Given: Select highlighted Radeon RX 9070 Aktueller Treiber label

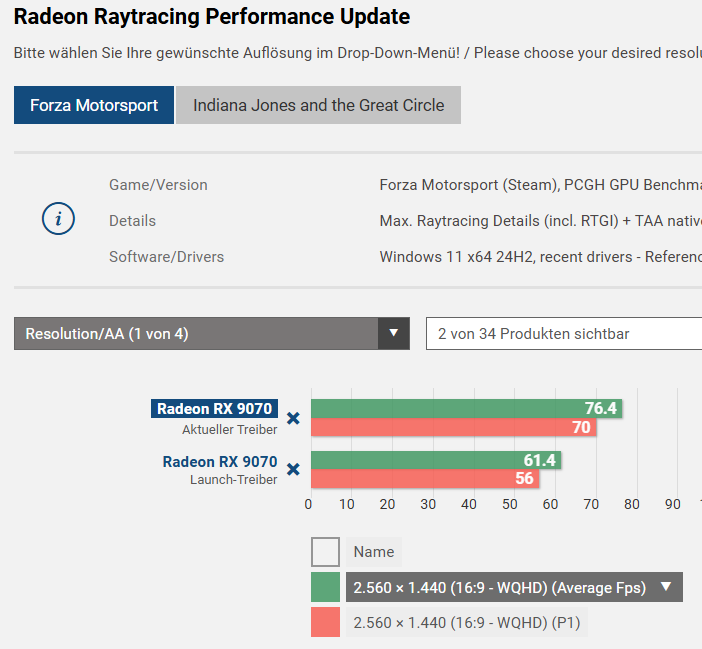Looking at the screenshot, I should click(x=214, y=409).
